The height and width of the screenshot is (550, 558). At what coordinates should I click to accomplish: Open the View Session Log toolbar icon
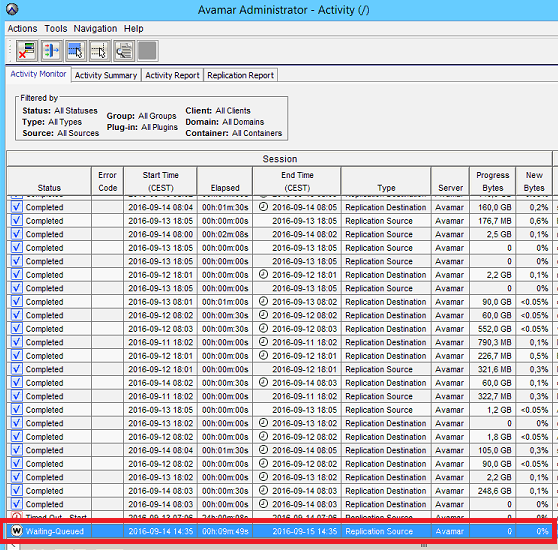[124, 51]
